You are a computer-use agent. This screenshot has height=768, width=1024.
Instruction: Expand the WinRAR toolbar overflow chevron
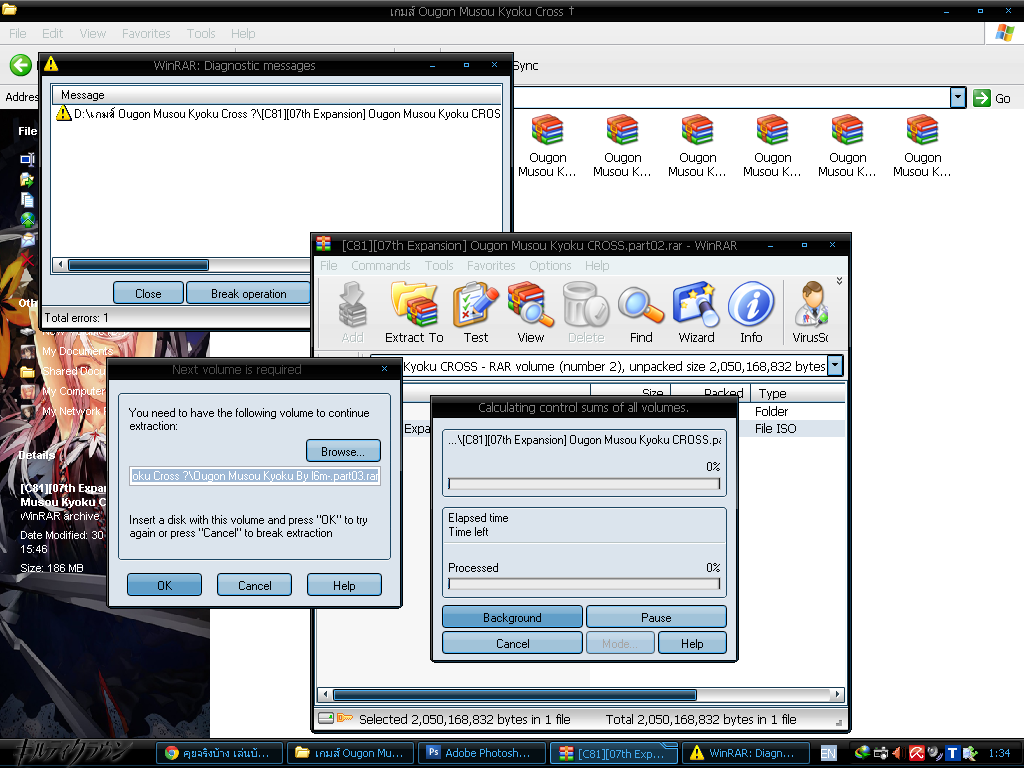coord(839,281)
